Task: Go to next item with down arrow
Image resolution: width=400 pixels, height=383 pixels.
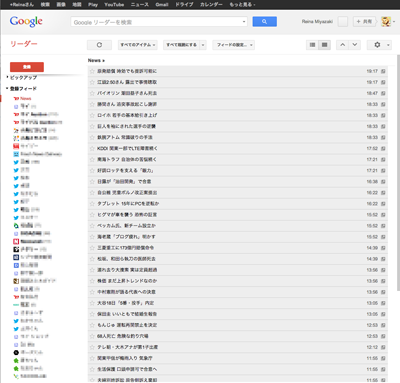Action: (x=355, y=45)
